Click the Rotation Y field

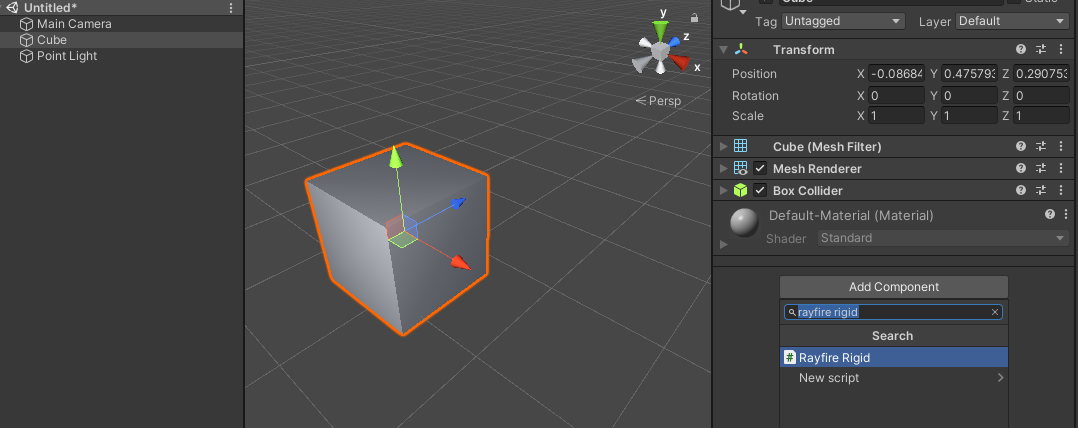tap(969, 95)
